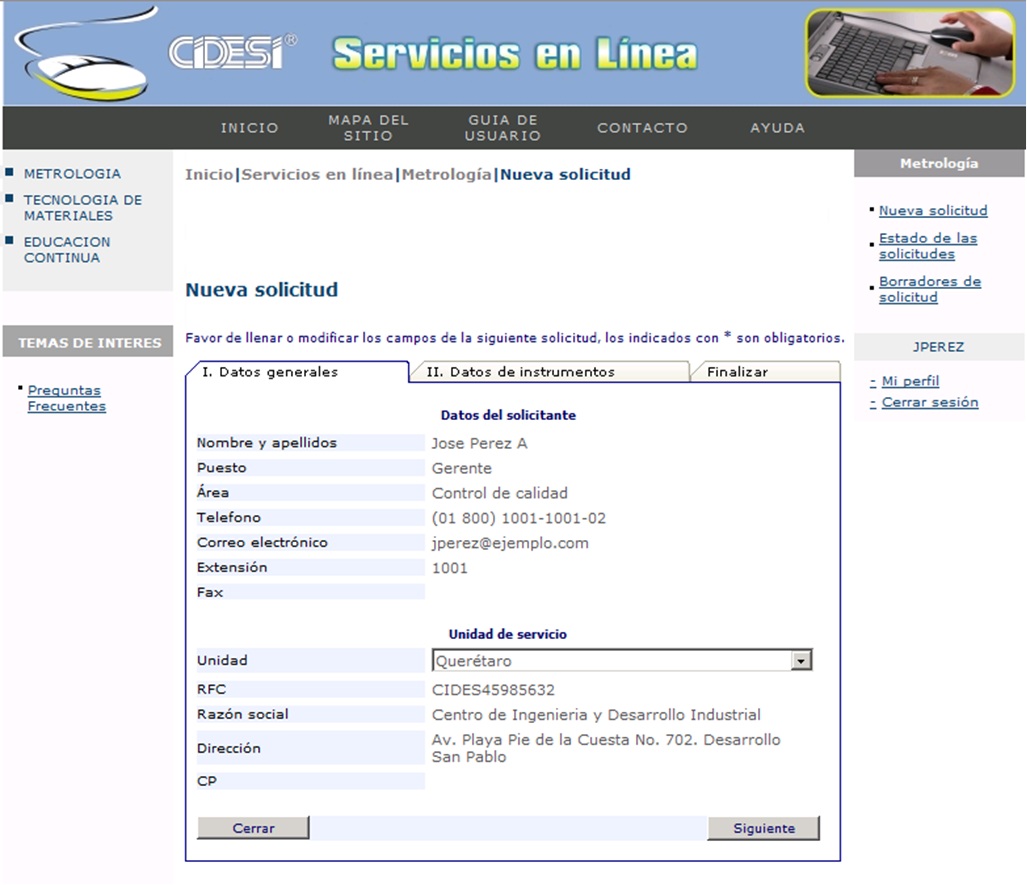Go to GUIA DE USUARIO
The image size is (1027, 885).
click(x=503, y=128)
